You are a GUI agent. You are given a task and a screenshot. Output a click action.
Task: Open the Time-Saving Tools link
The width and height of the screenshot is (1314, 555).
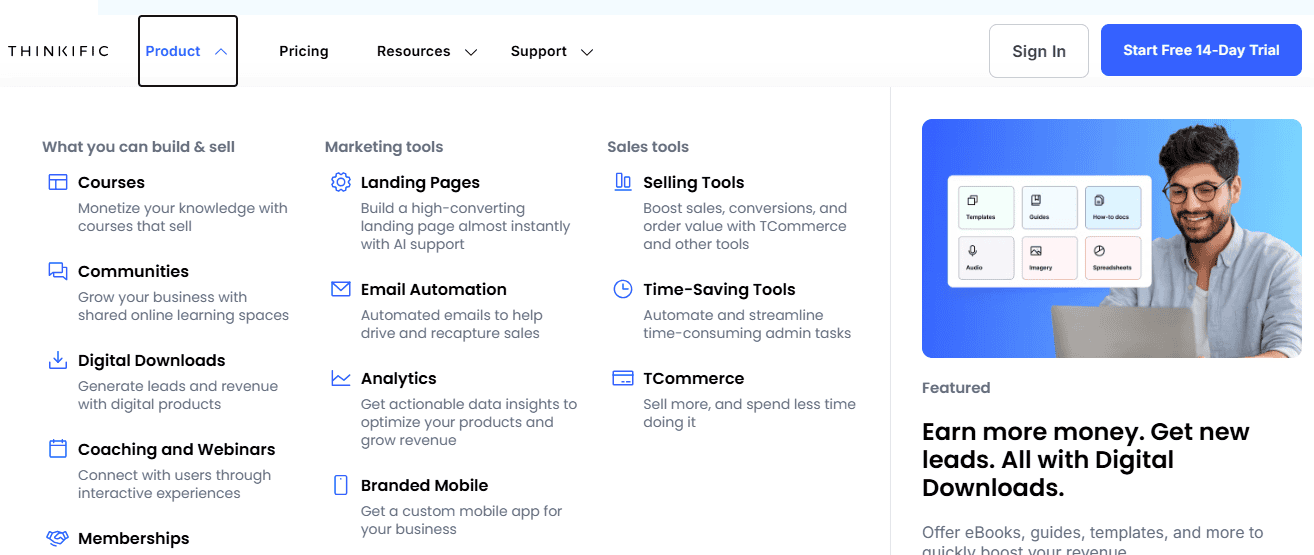click(x=719, y=289)
